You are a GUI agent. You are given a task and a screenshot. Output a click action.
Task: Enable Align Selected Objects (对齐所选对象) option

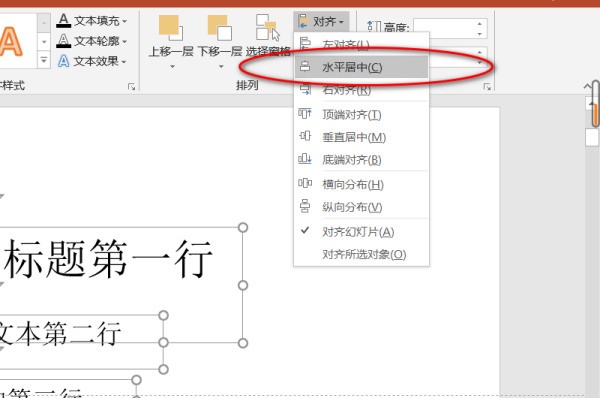(364, 254)
